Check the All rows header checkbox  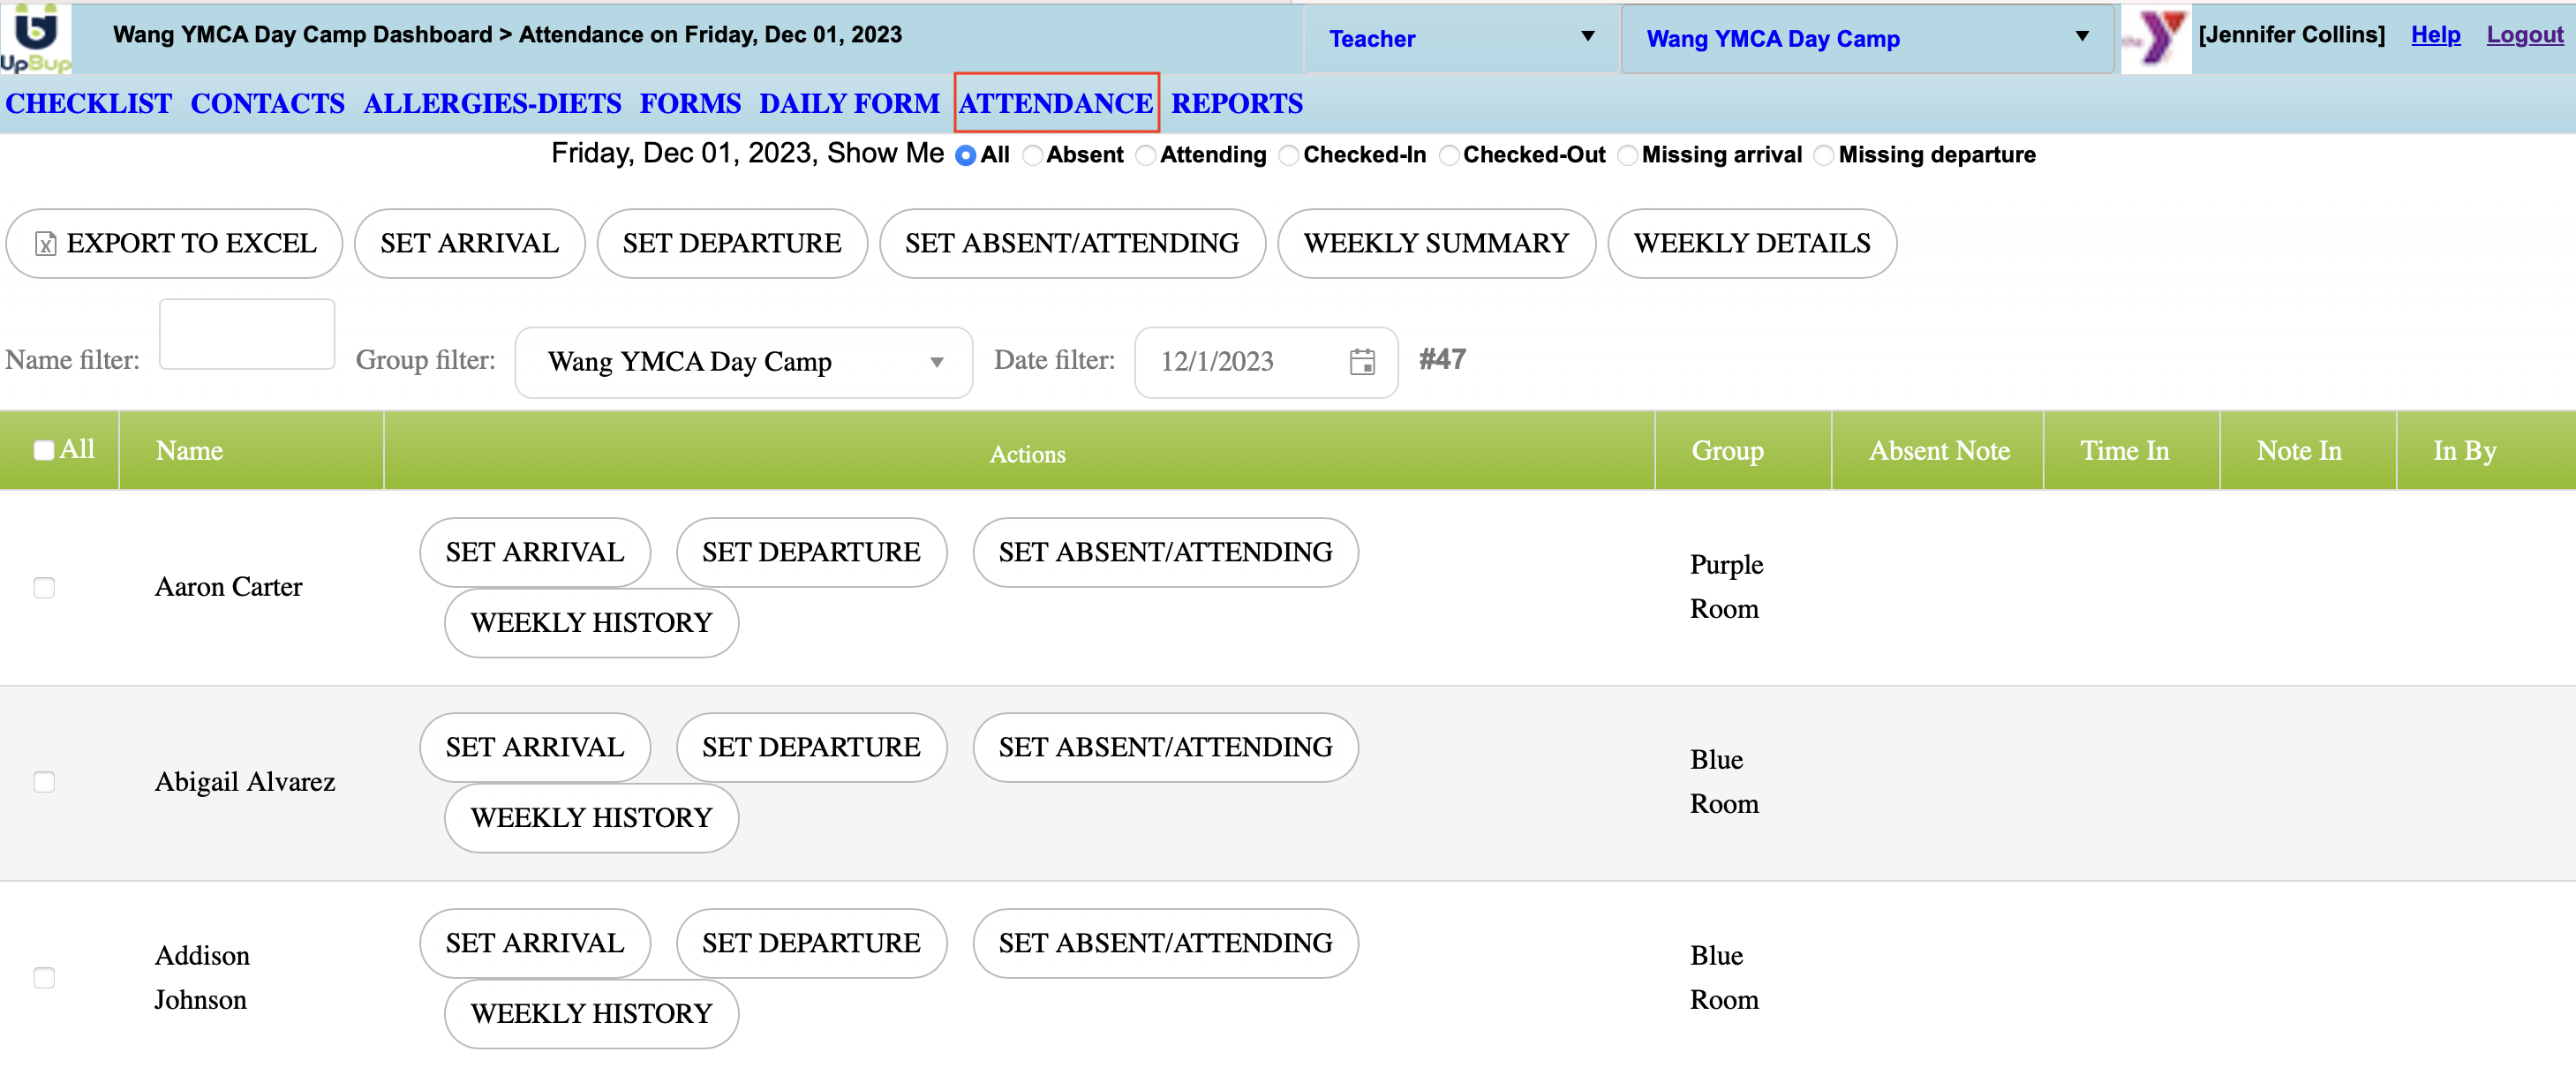pyautogui.click(x=44, y=450)
